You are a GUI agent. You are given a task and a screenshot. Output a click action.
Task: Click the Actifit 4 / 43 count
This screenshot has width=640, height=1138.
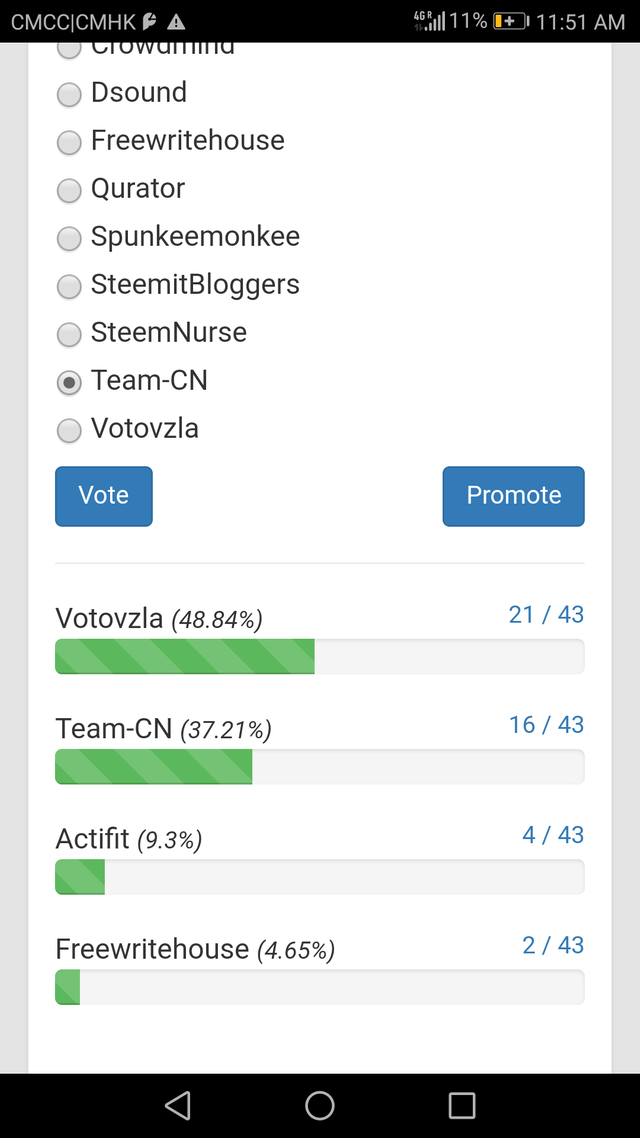553,835
